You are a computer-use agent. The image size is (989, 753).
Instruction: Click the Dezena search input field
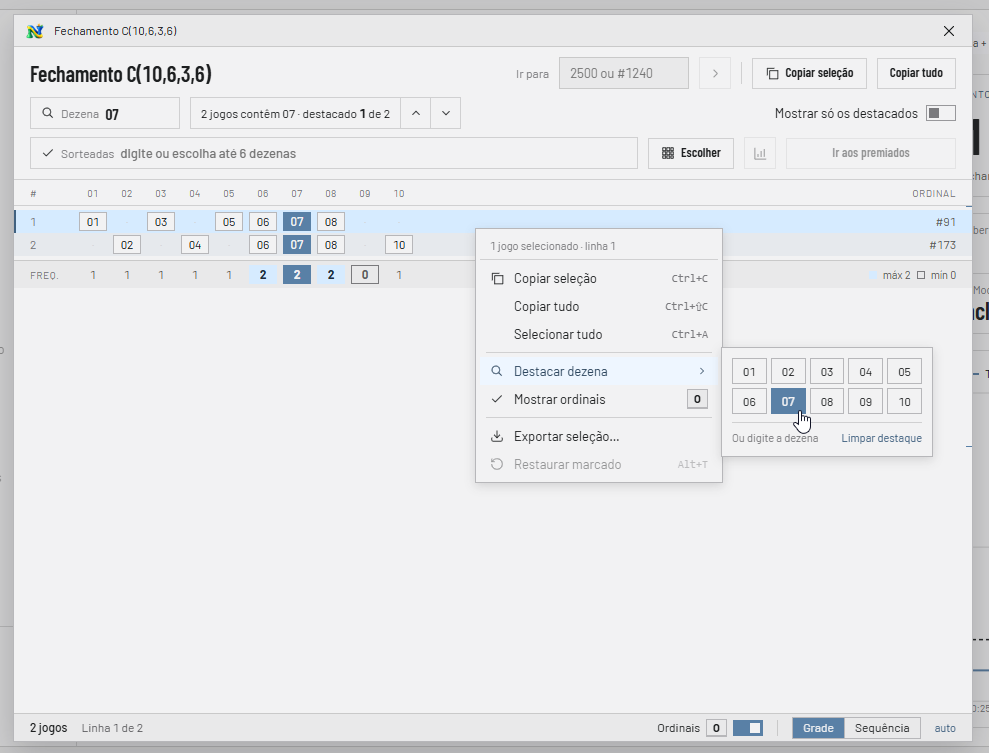tap(105, 114)
